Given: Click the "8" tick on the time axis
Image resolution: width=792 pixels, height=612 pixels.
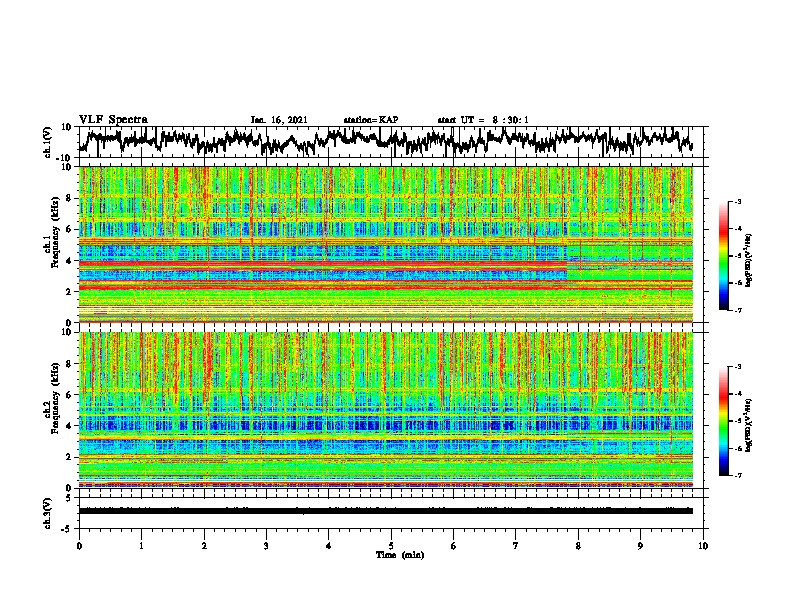Looking at the screenshot, I should coord(578,546).
